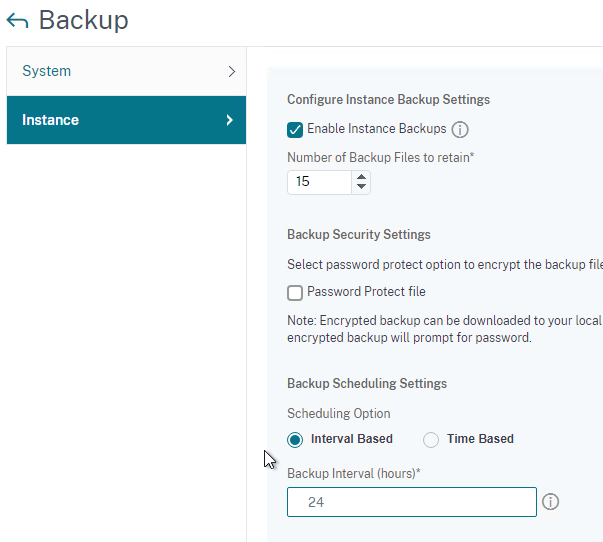
Task: Click the Backup Scheduling Settings heading
Action: pyautogui.click(x=367, y=384)
